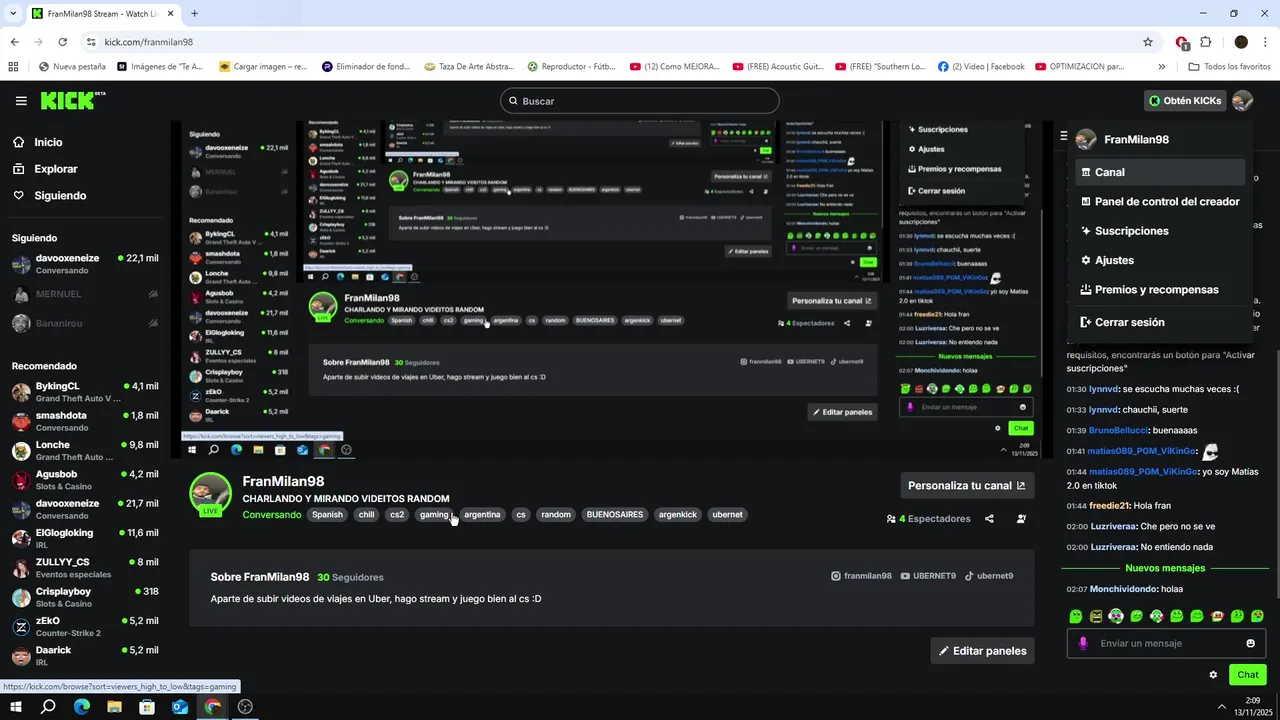Select the argentina tag
Screen dimensions: 1280x720
coord(482,515)
